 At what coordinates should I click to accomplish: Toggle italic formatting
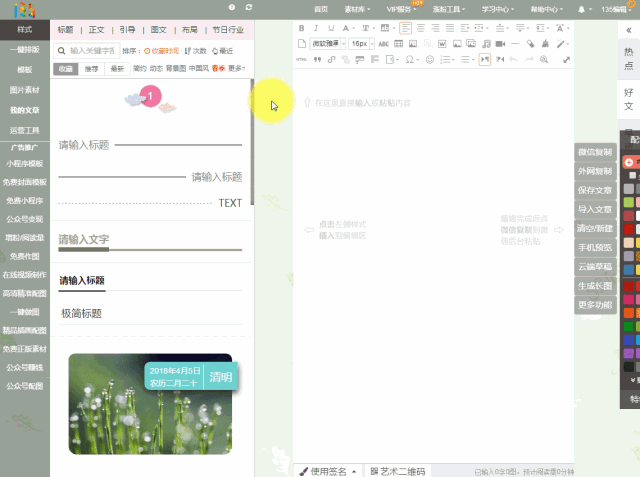click(x=316, y=28)
